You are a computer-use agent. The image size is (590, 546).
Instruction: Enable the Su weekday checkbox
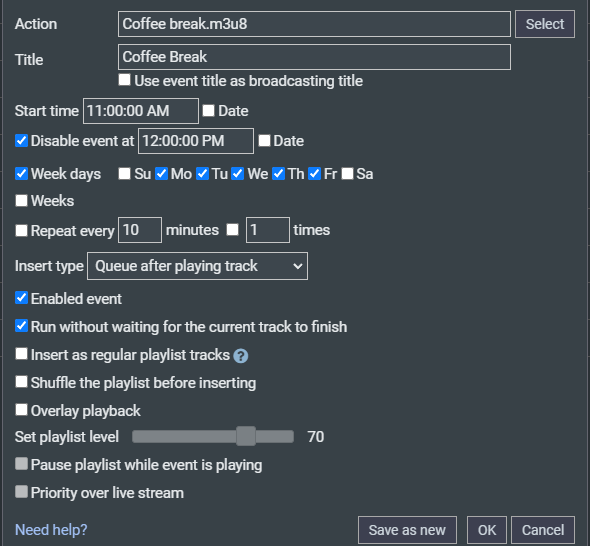tap(125, 173)
